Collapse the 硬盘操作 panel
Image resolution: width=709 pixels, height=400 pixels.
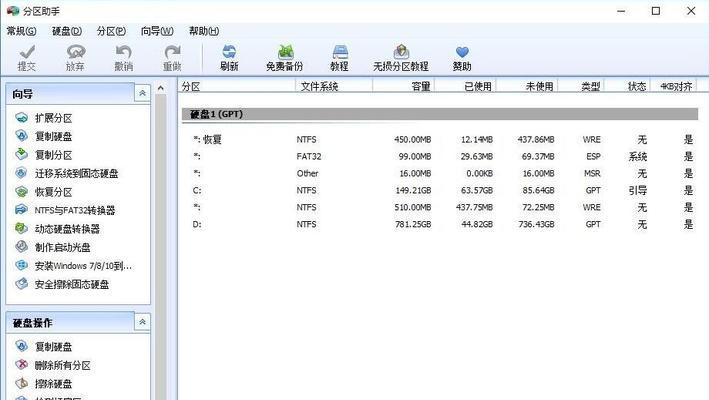(x=142, y=322)
